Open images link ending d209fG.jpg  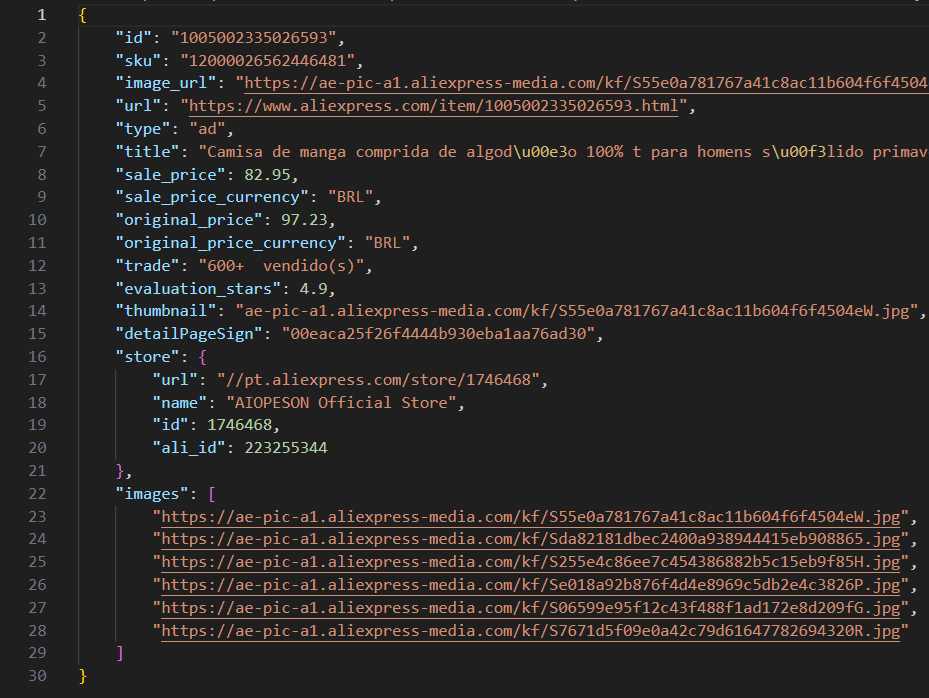(x=530, y=608)
